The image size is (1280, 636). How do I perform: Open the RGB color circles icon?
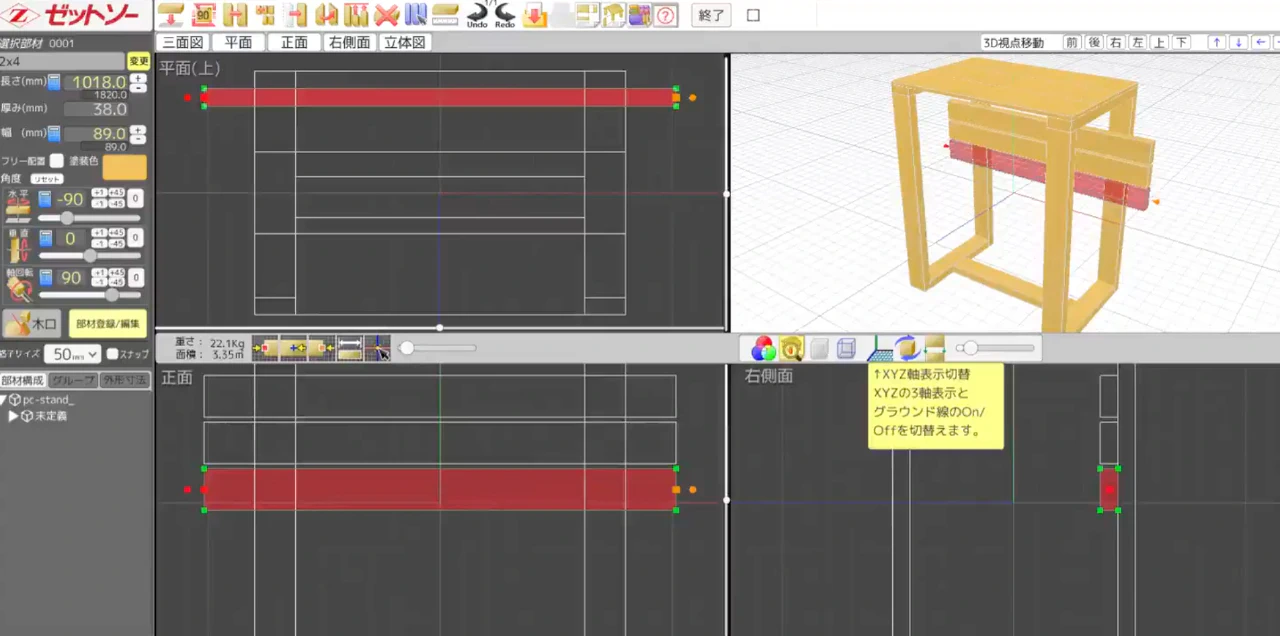[763, 348]
